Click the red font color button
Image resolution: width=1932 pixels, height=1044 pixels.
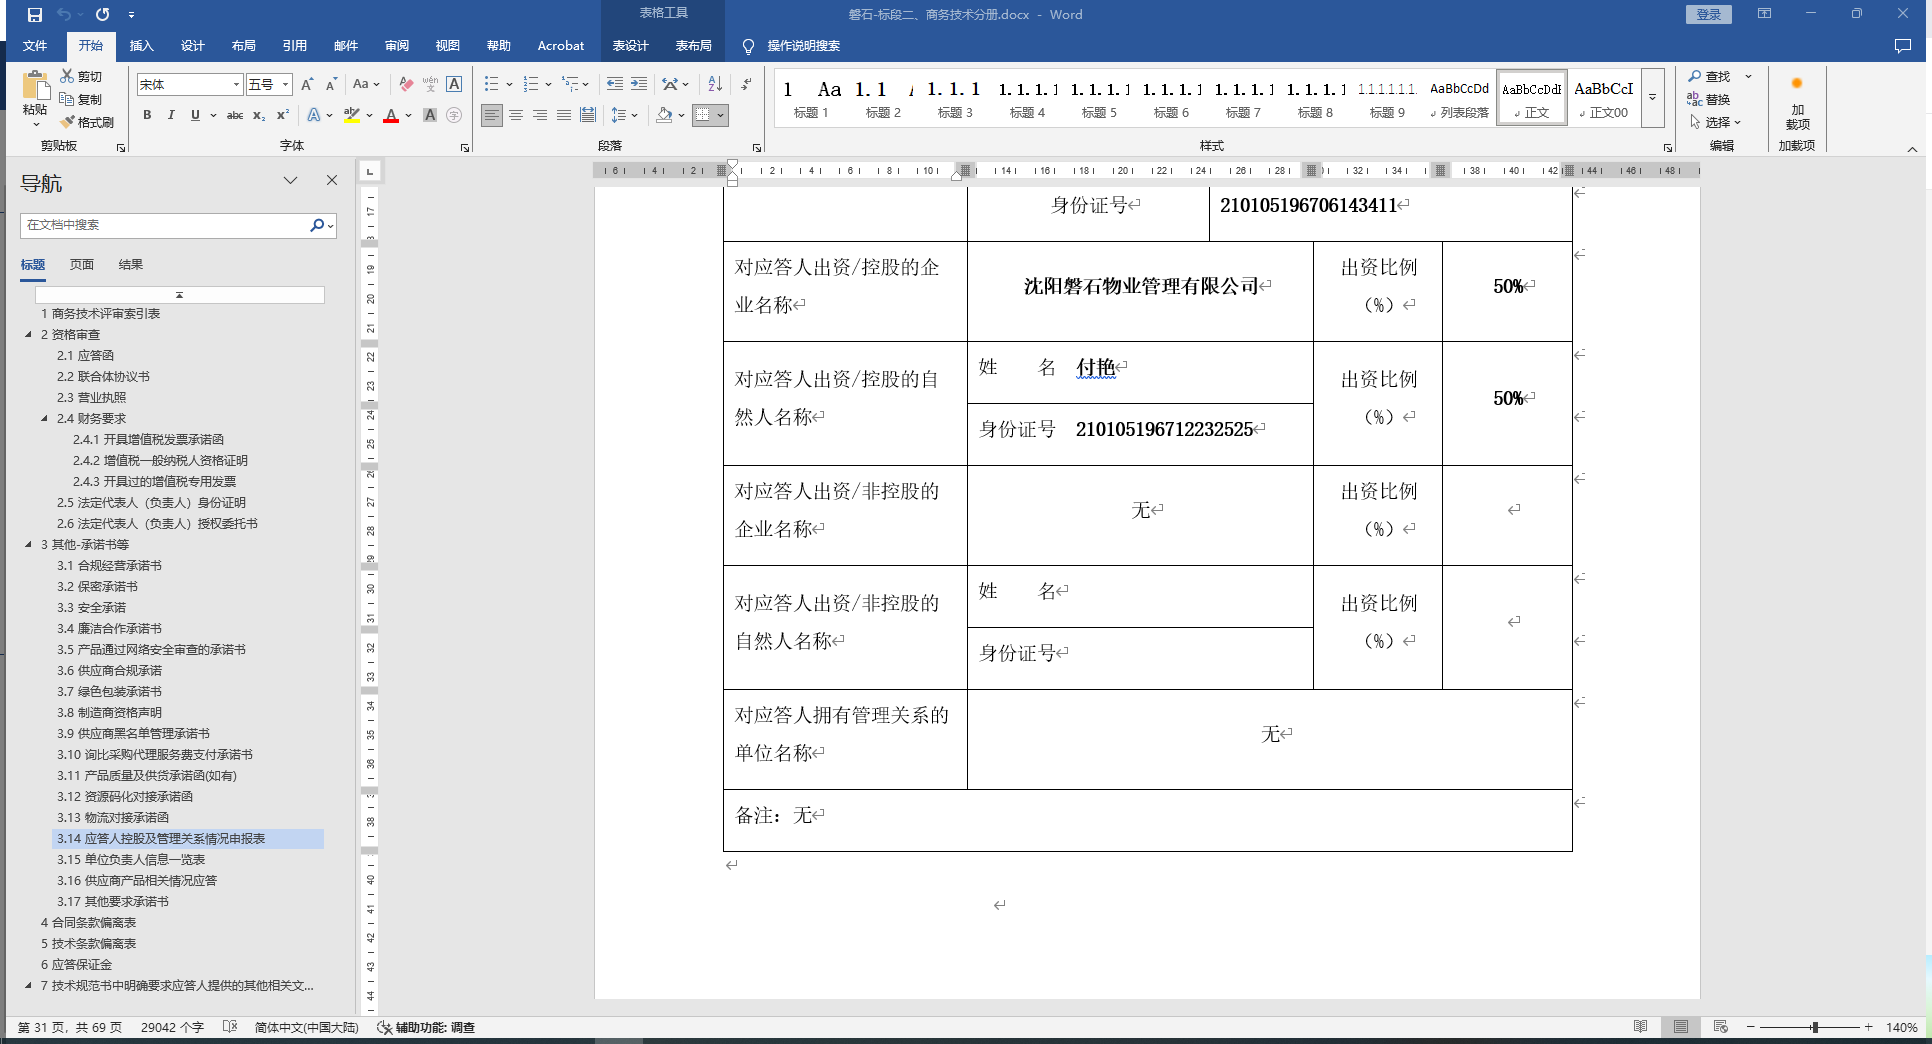[391, 115]
